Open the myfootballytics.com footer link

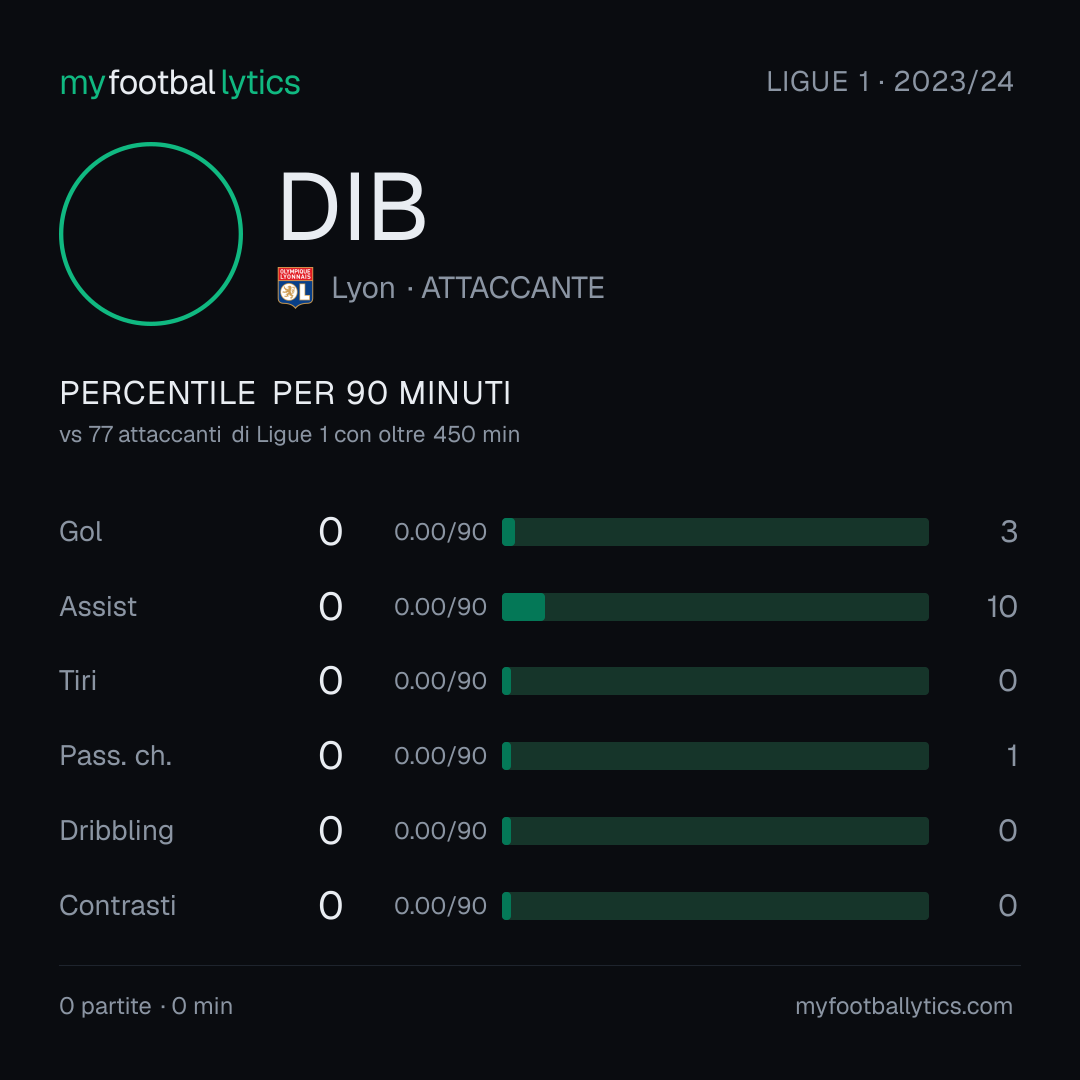click(904, 1006)
